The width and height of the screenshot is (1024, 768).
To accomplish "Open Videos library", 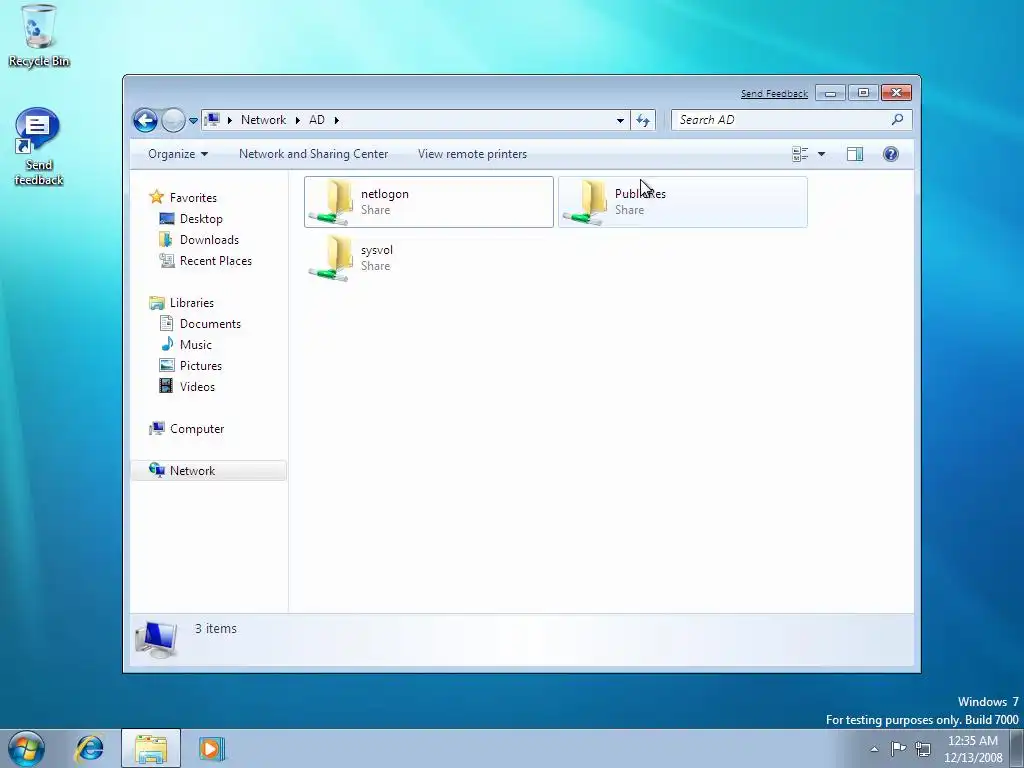I will point(197,387).
